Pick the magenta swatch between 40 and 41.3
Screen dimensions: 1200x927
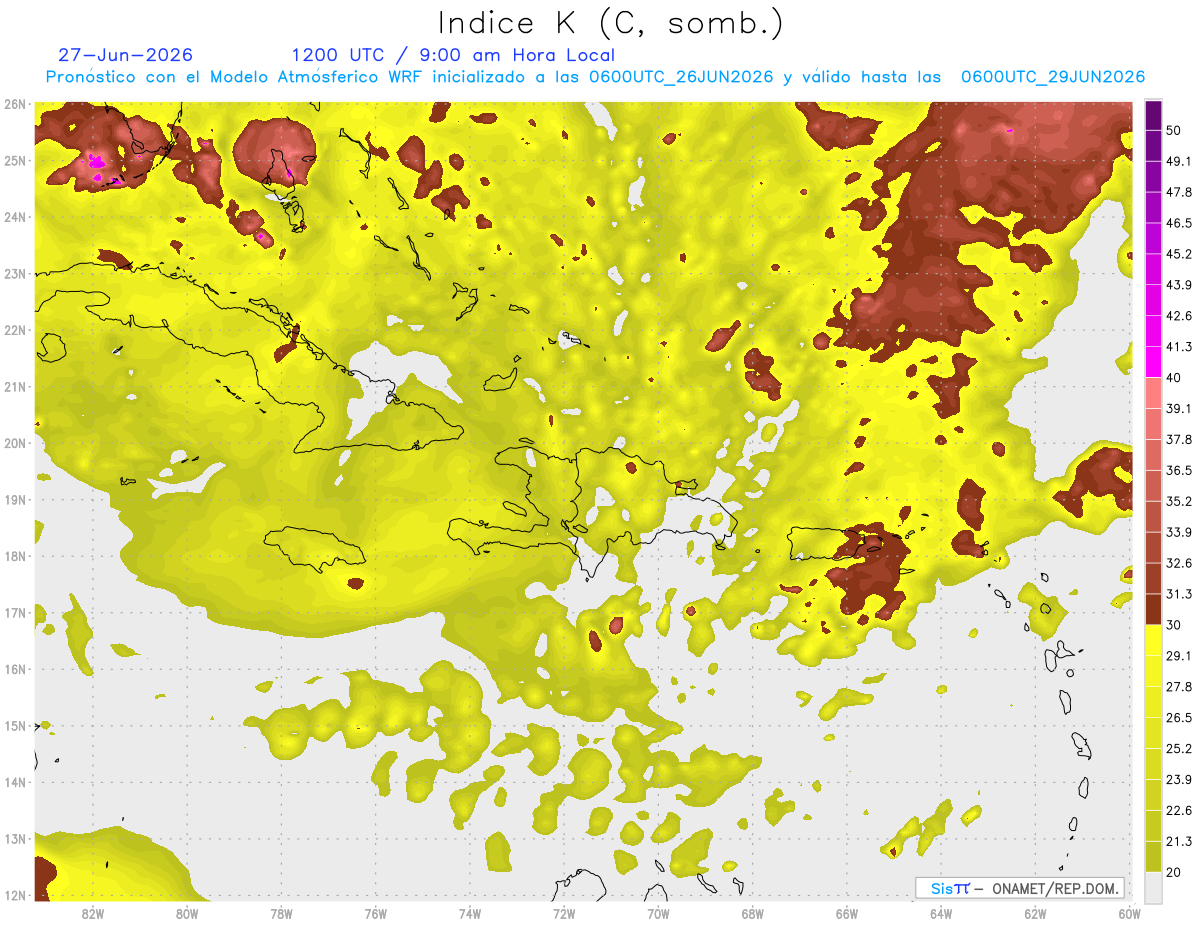(1153, 362)
